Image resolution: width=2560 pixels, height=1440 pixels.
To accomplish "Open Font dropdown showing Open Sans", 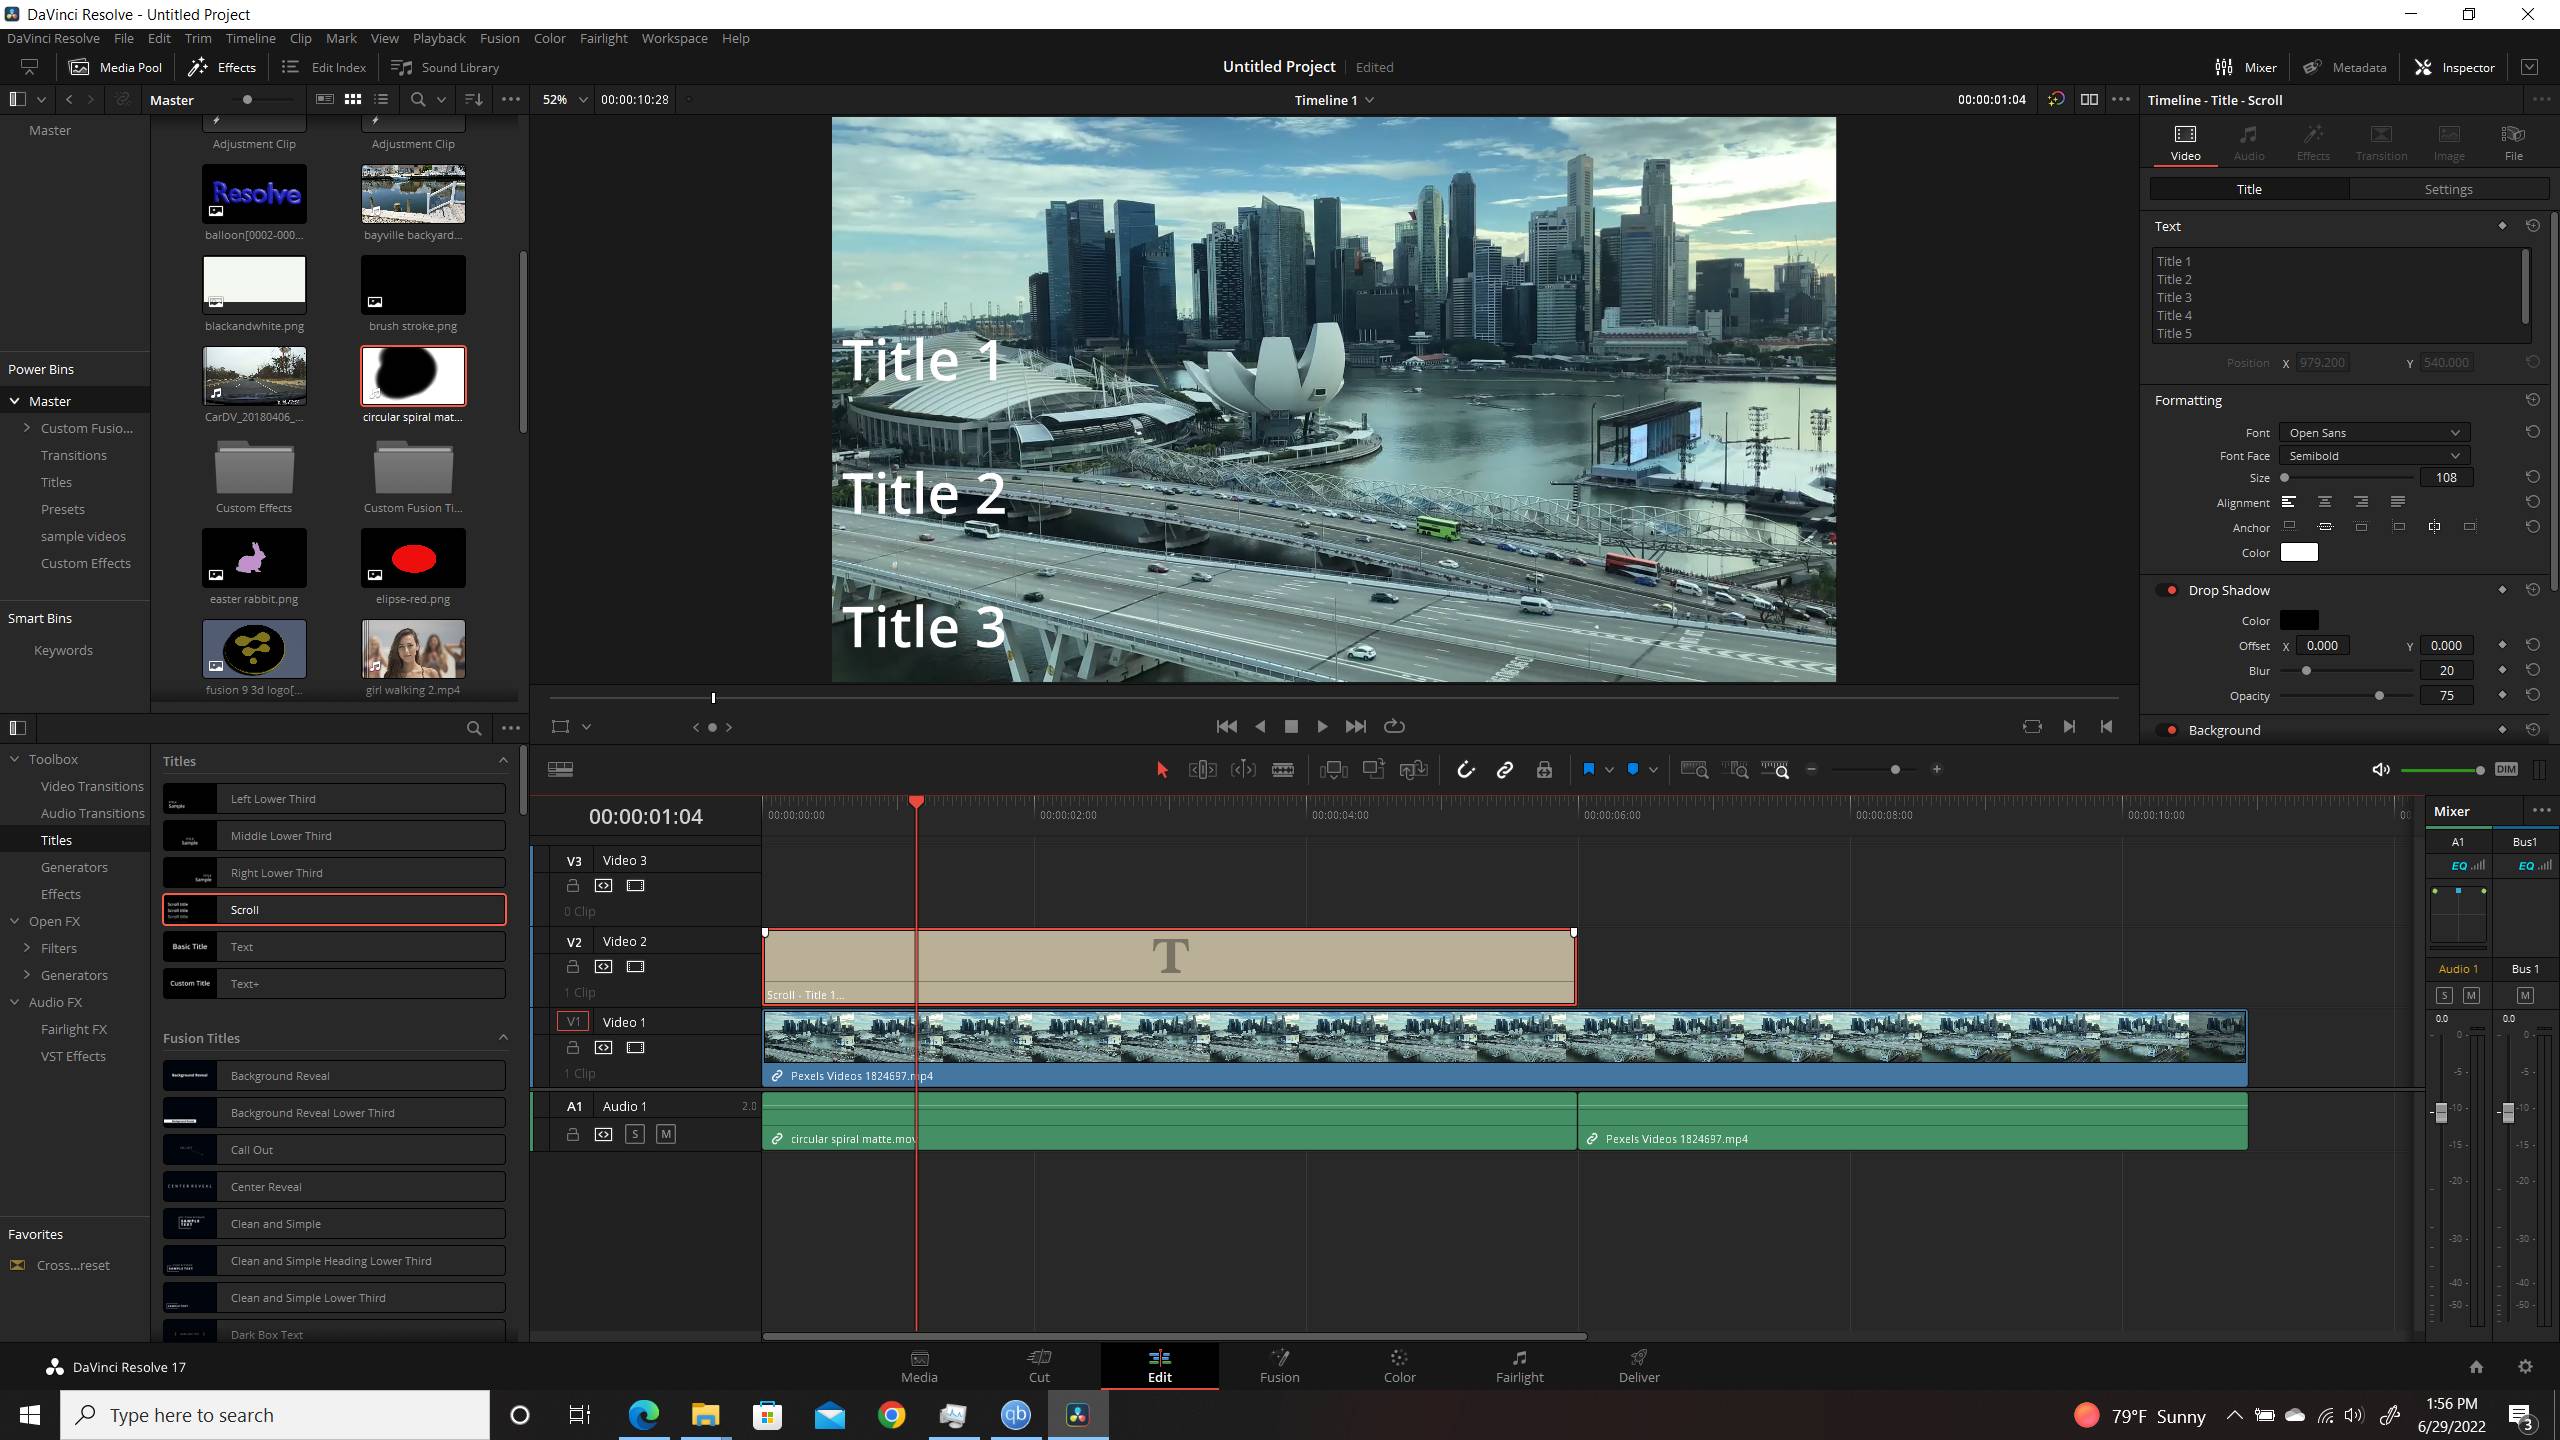I will click(x=2374, y=433).
